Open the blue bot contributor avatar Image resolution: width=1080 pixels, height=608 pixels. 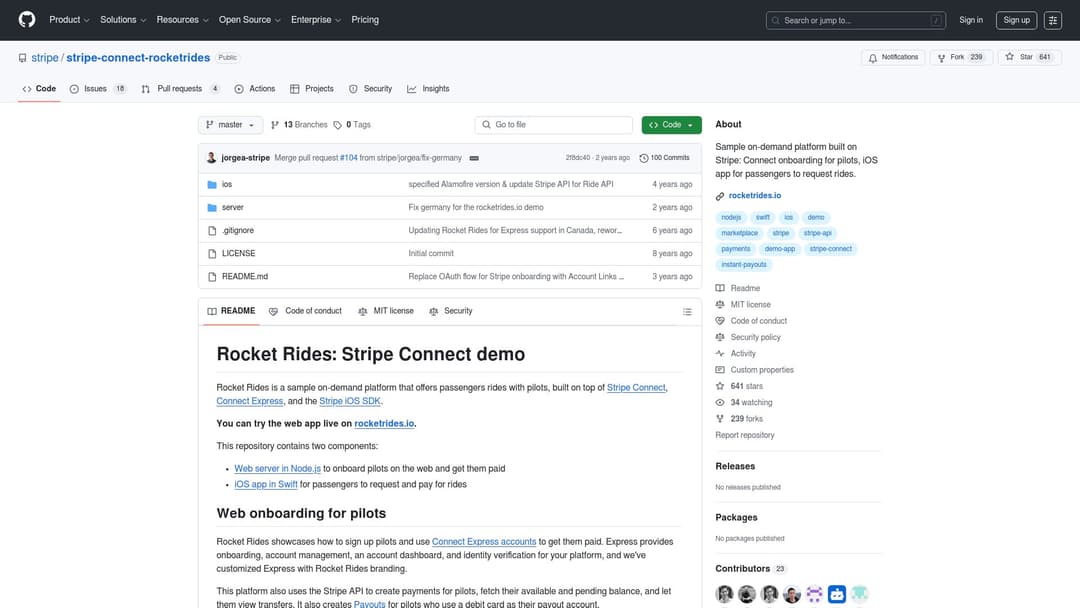[836, 594]
